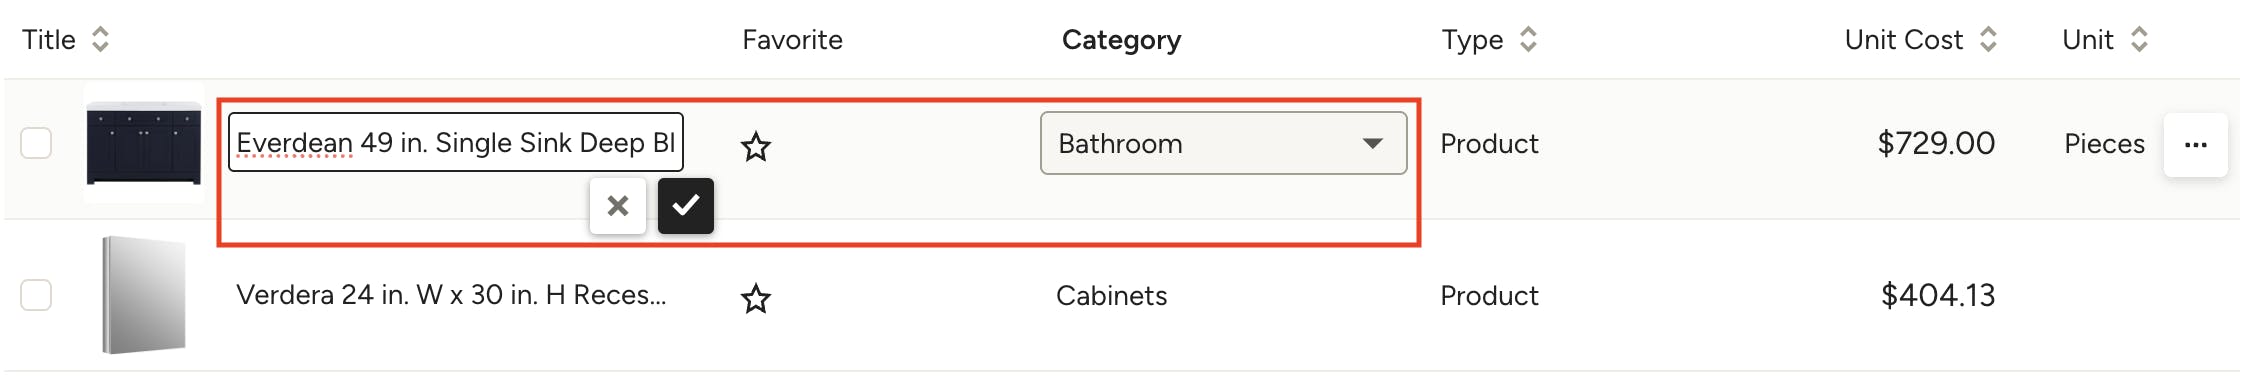Cancel title edit with the X button
Image resolution: width=2248 pixels, height=378 pixels.
coord(618,206)
